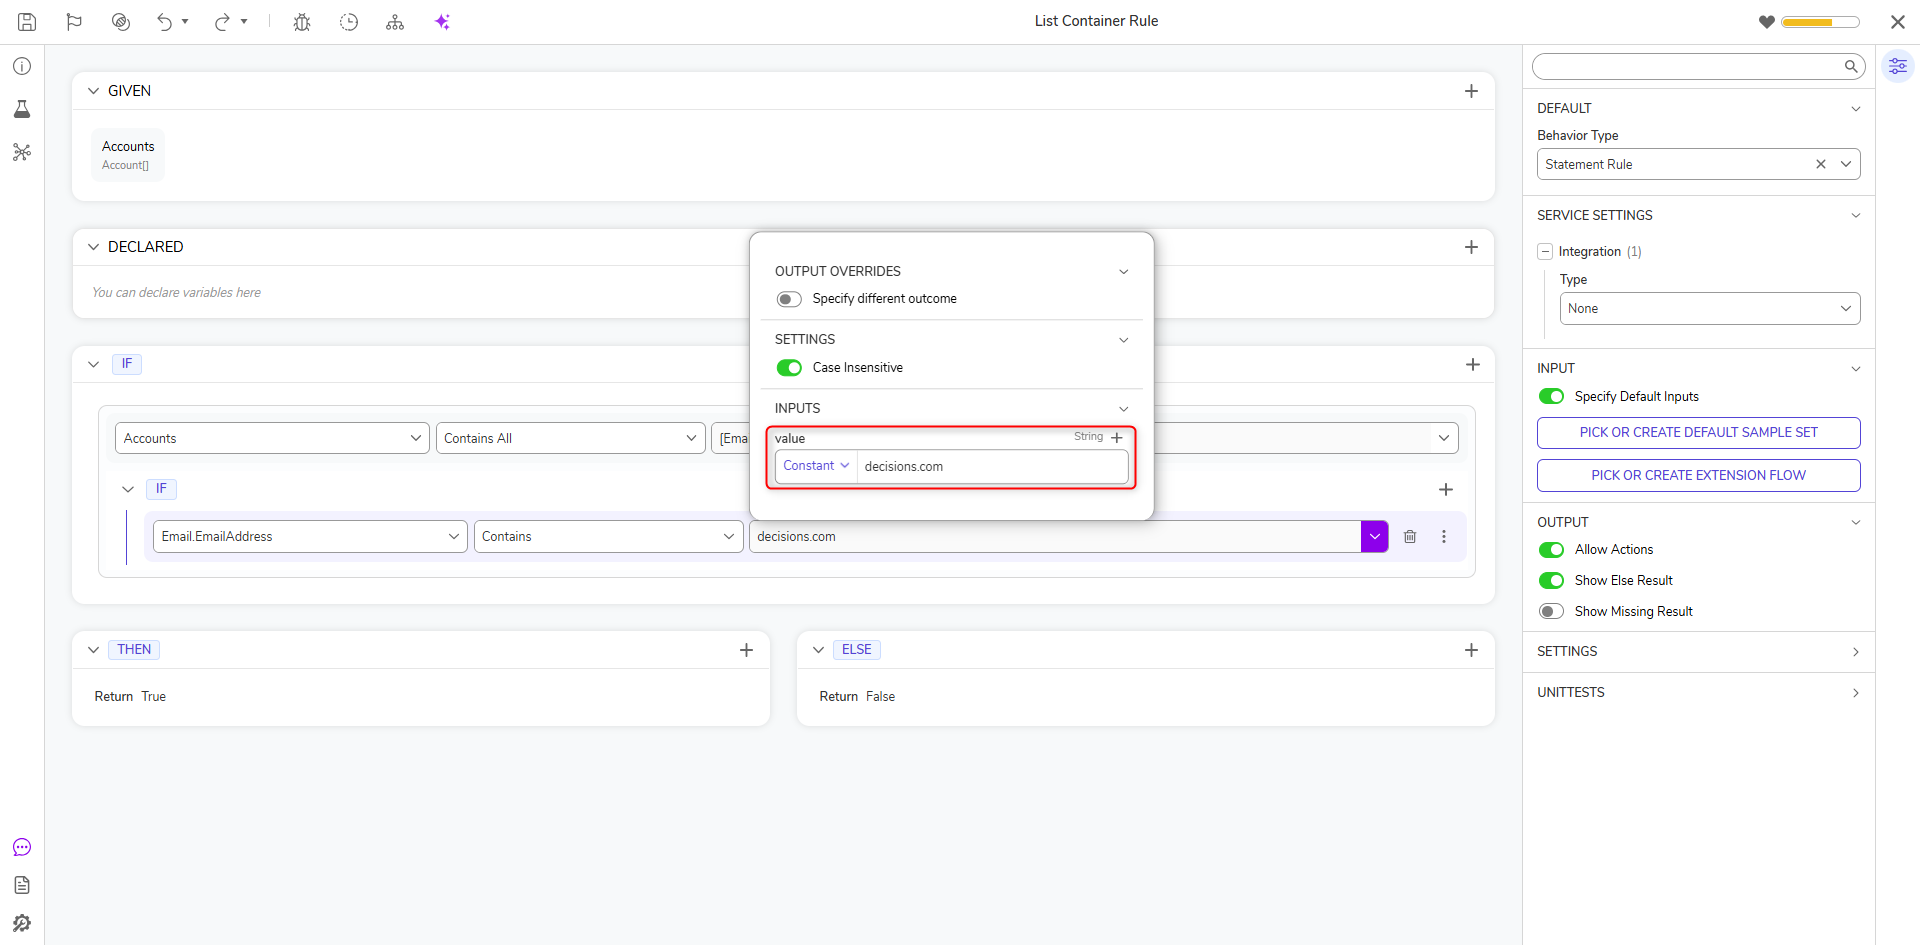Collapse the THEN section chevron
Screen dimensions: 1920x945
coord(93,650)
